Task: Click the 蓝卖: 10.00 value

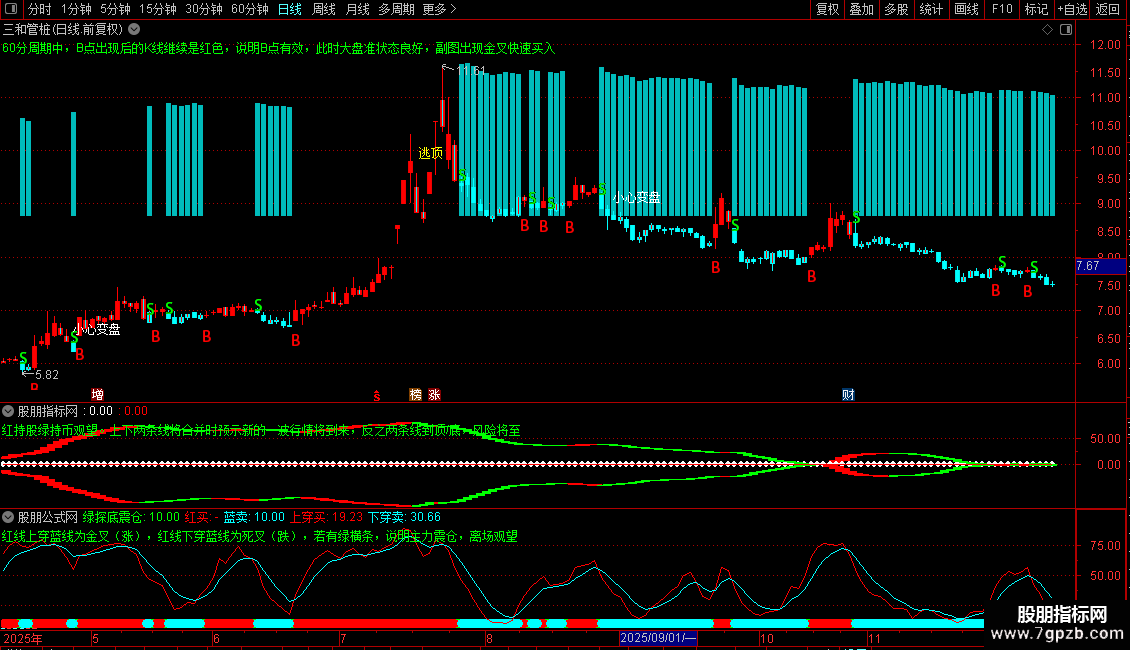Action: click(x=254, y=517)
